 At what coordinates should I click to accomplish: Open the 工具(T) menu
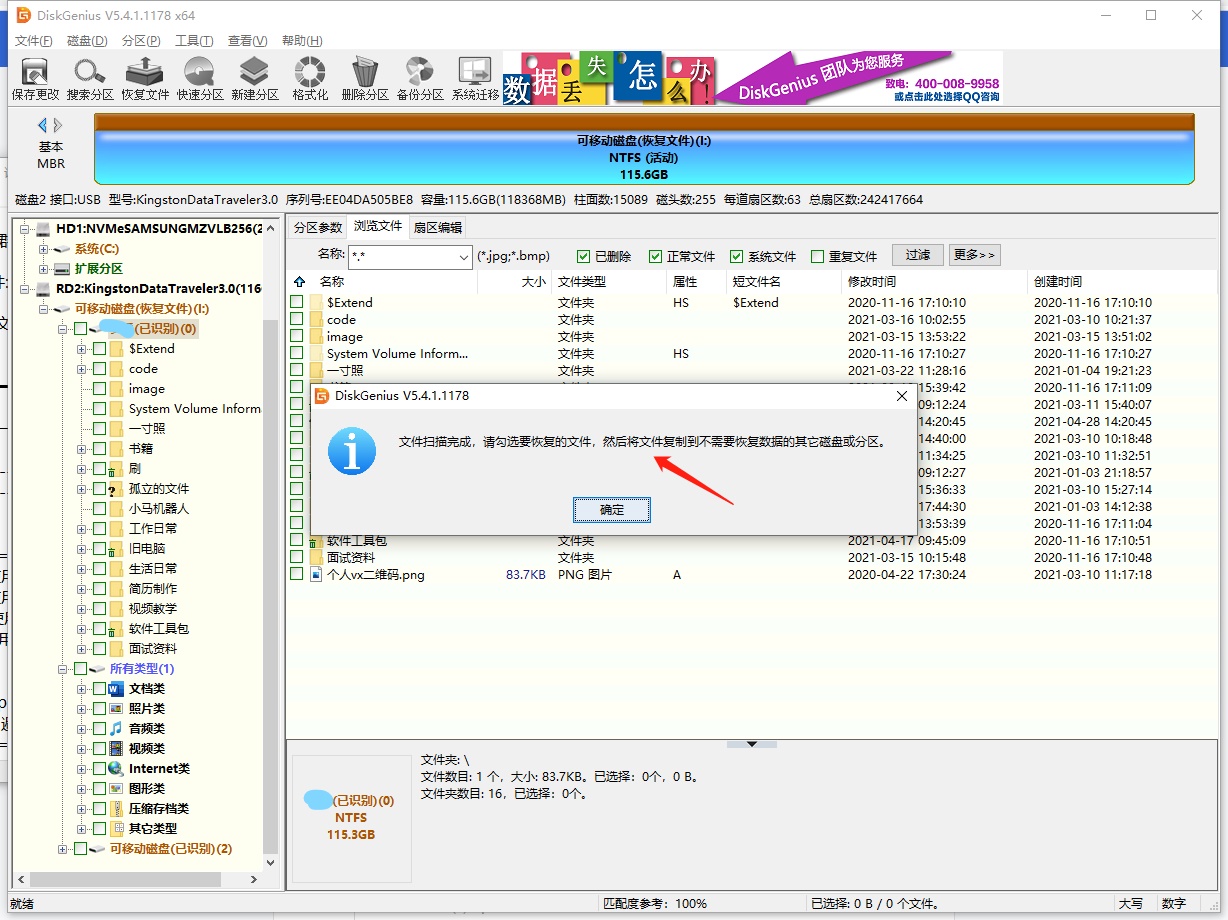194,41
